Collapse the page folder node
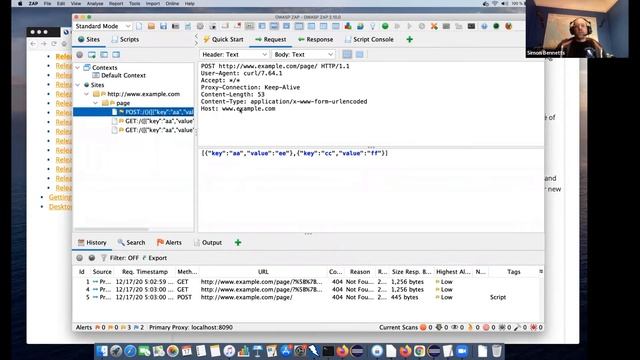640x360 pixels. click(x=96, y=103)
